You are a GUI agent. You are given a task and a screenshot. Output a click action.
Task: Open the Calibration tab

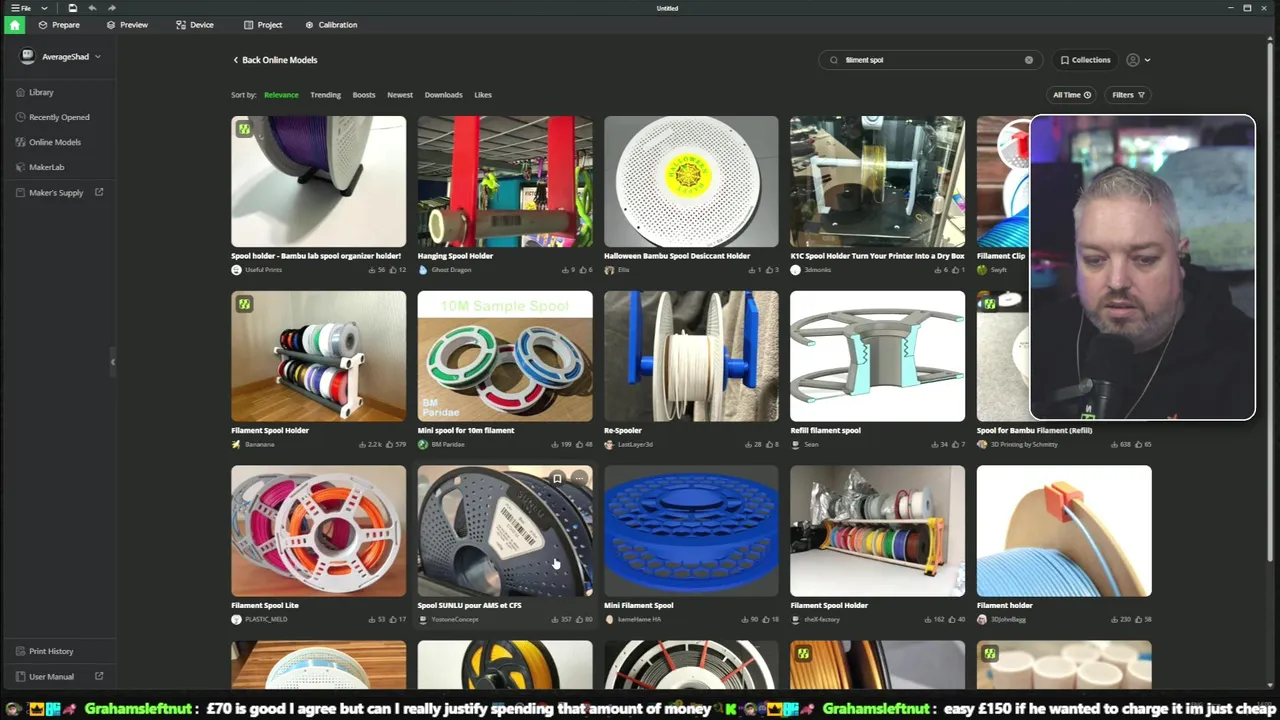point(331,25)
